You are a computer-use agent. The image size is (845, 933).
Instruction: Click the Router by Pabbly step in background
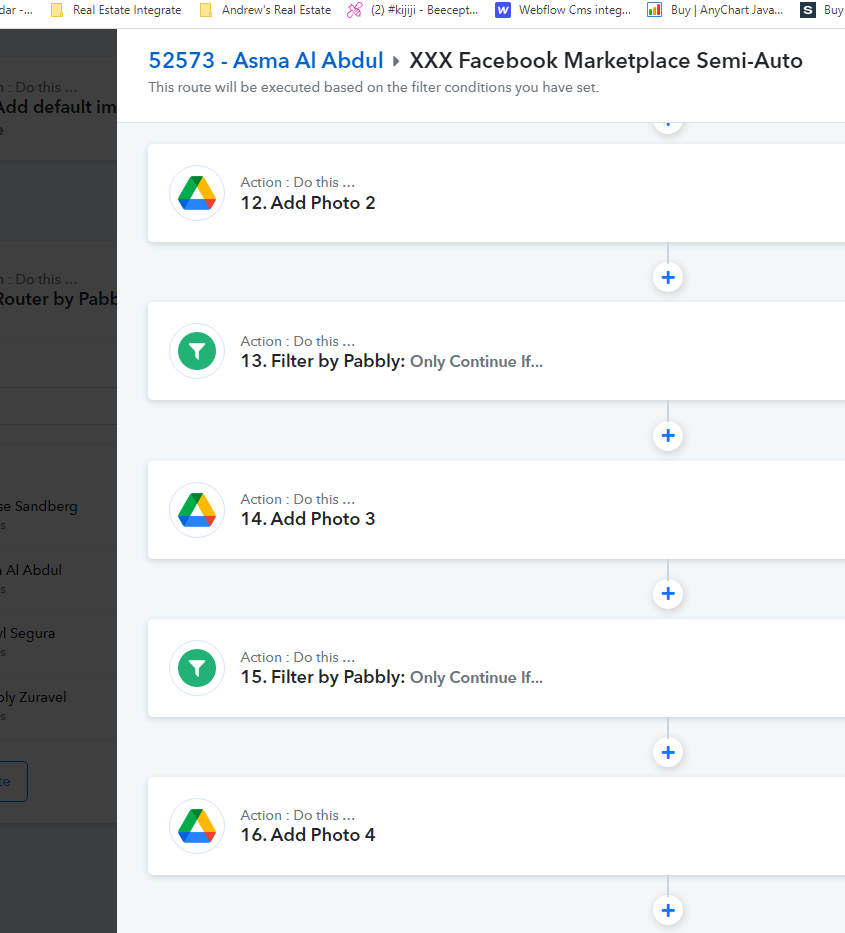click(x=58, y=290)
